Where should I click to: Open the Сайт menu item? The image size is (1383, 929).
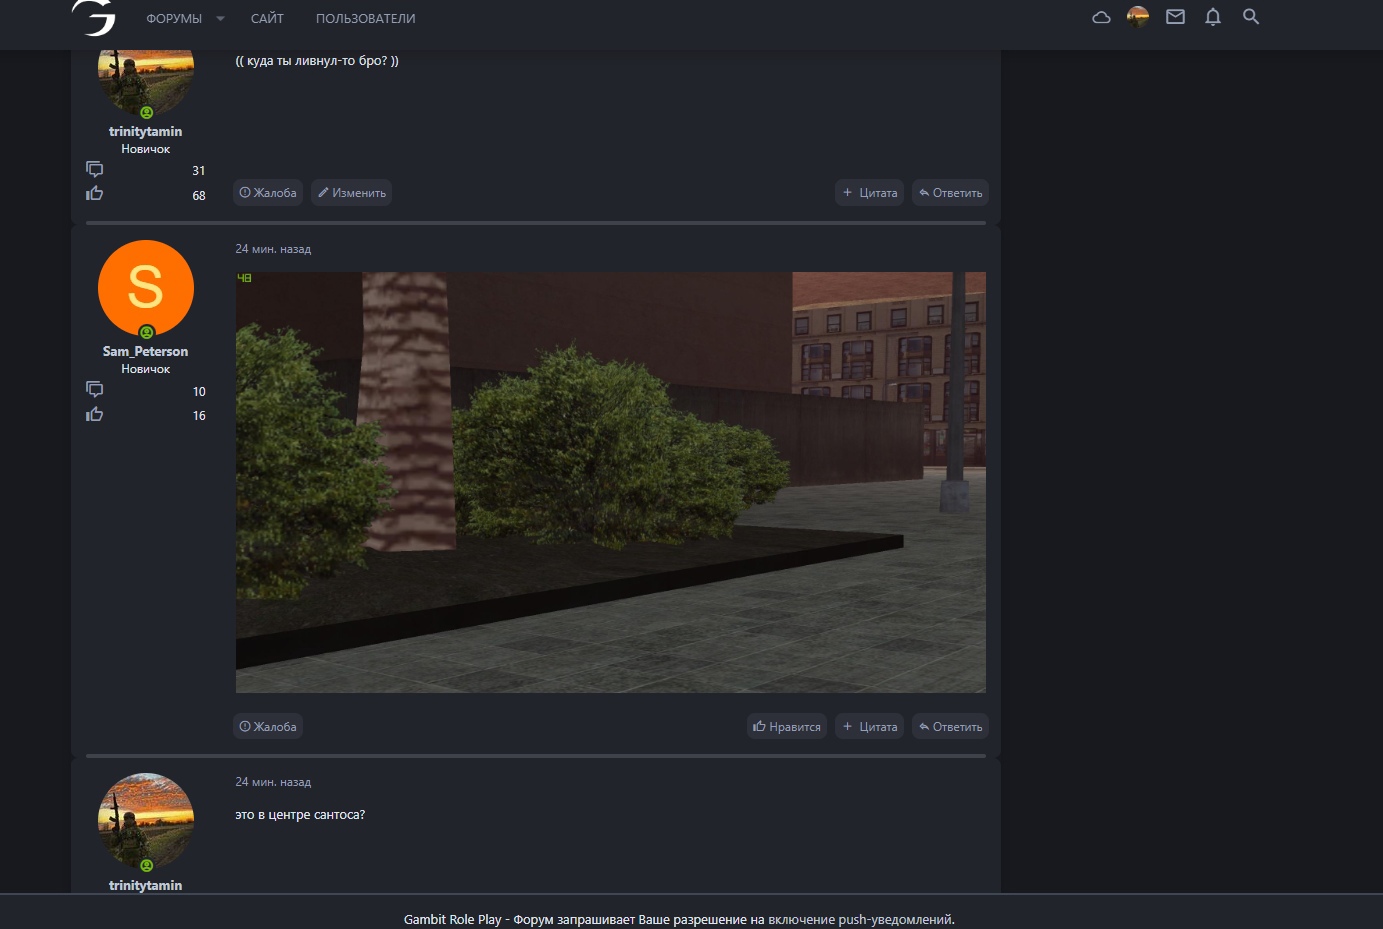pos(267,19)
